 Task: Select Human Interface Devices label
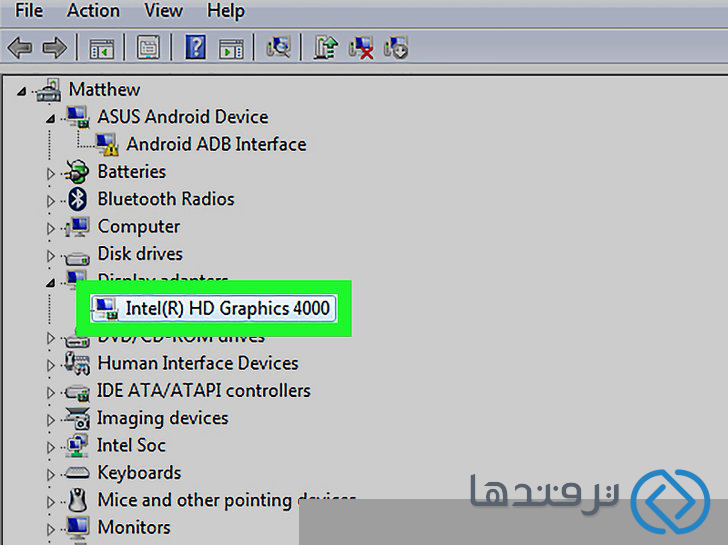click(198, 363)
